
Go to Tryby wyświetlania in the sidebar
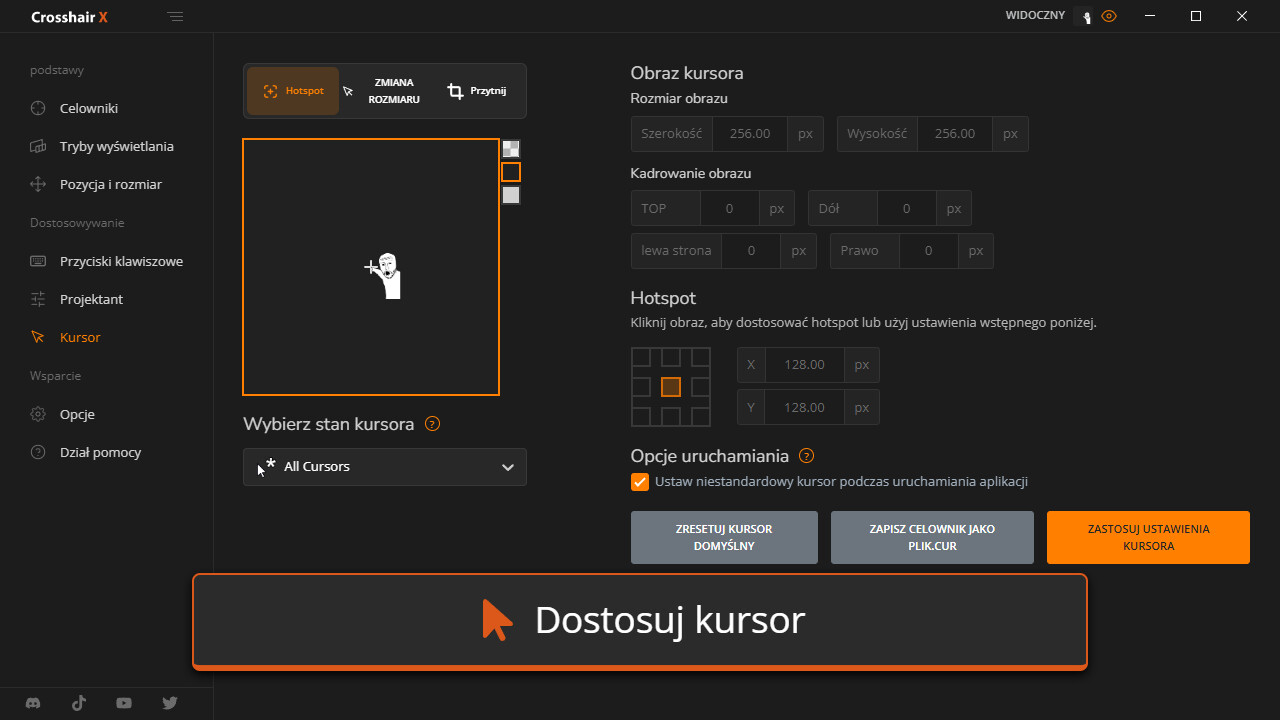click(116, 146)
